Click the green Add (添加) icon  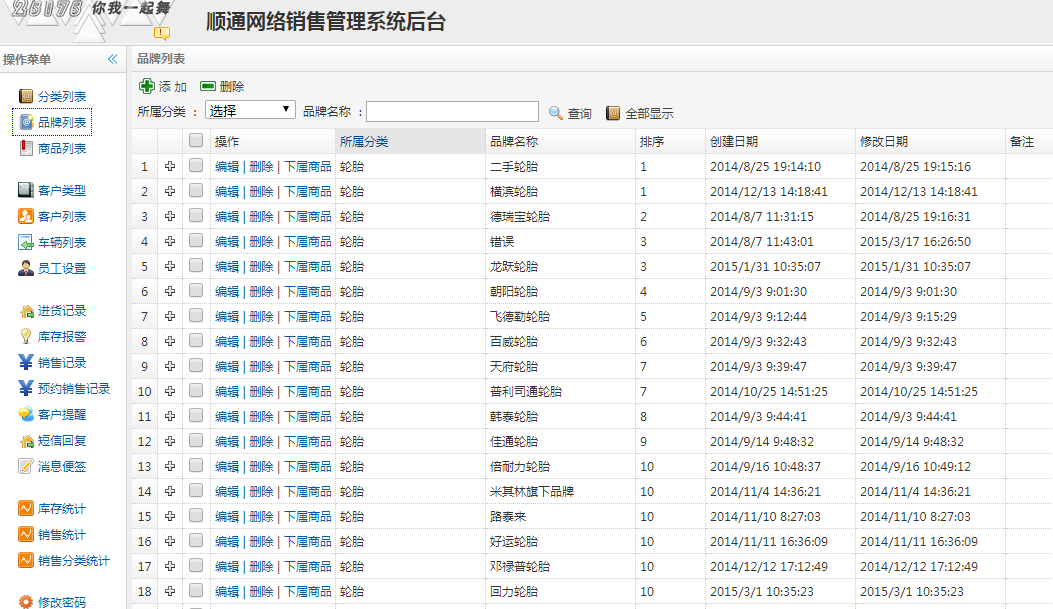[147, 87]
